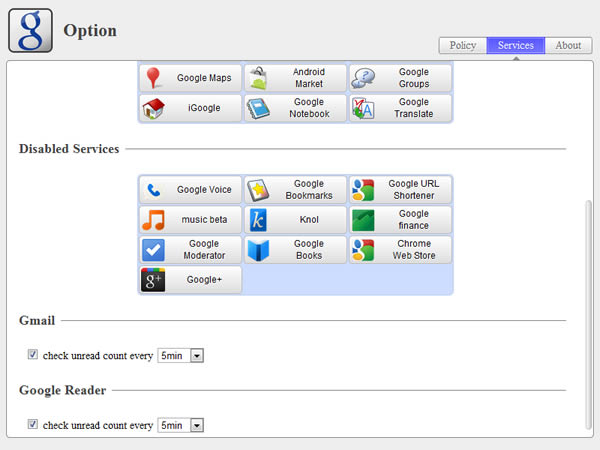Click the Option page title
Image resolution: width=600 pixels, height=450 pixels.
pos(90,31)
